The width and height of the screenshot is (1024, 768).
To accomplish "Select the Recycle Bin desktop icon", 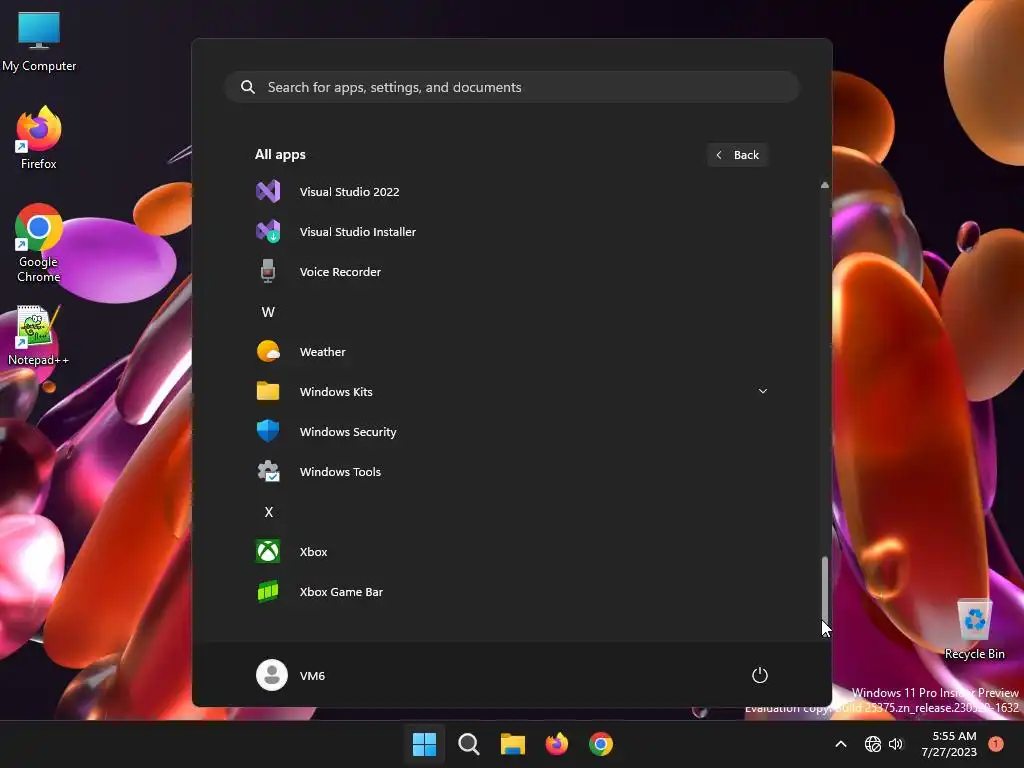I will pyautogui.click(x=974, y=629).
